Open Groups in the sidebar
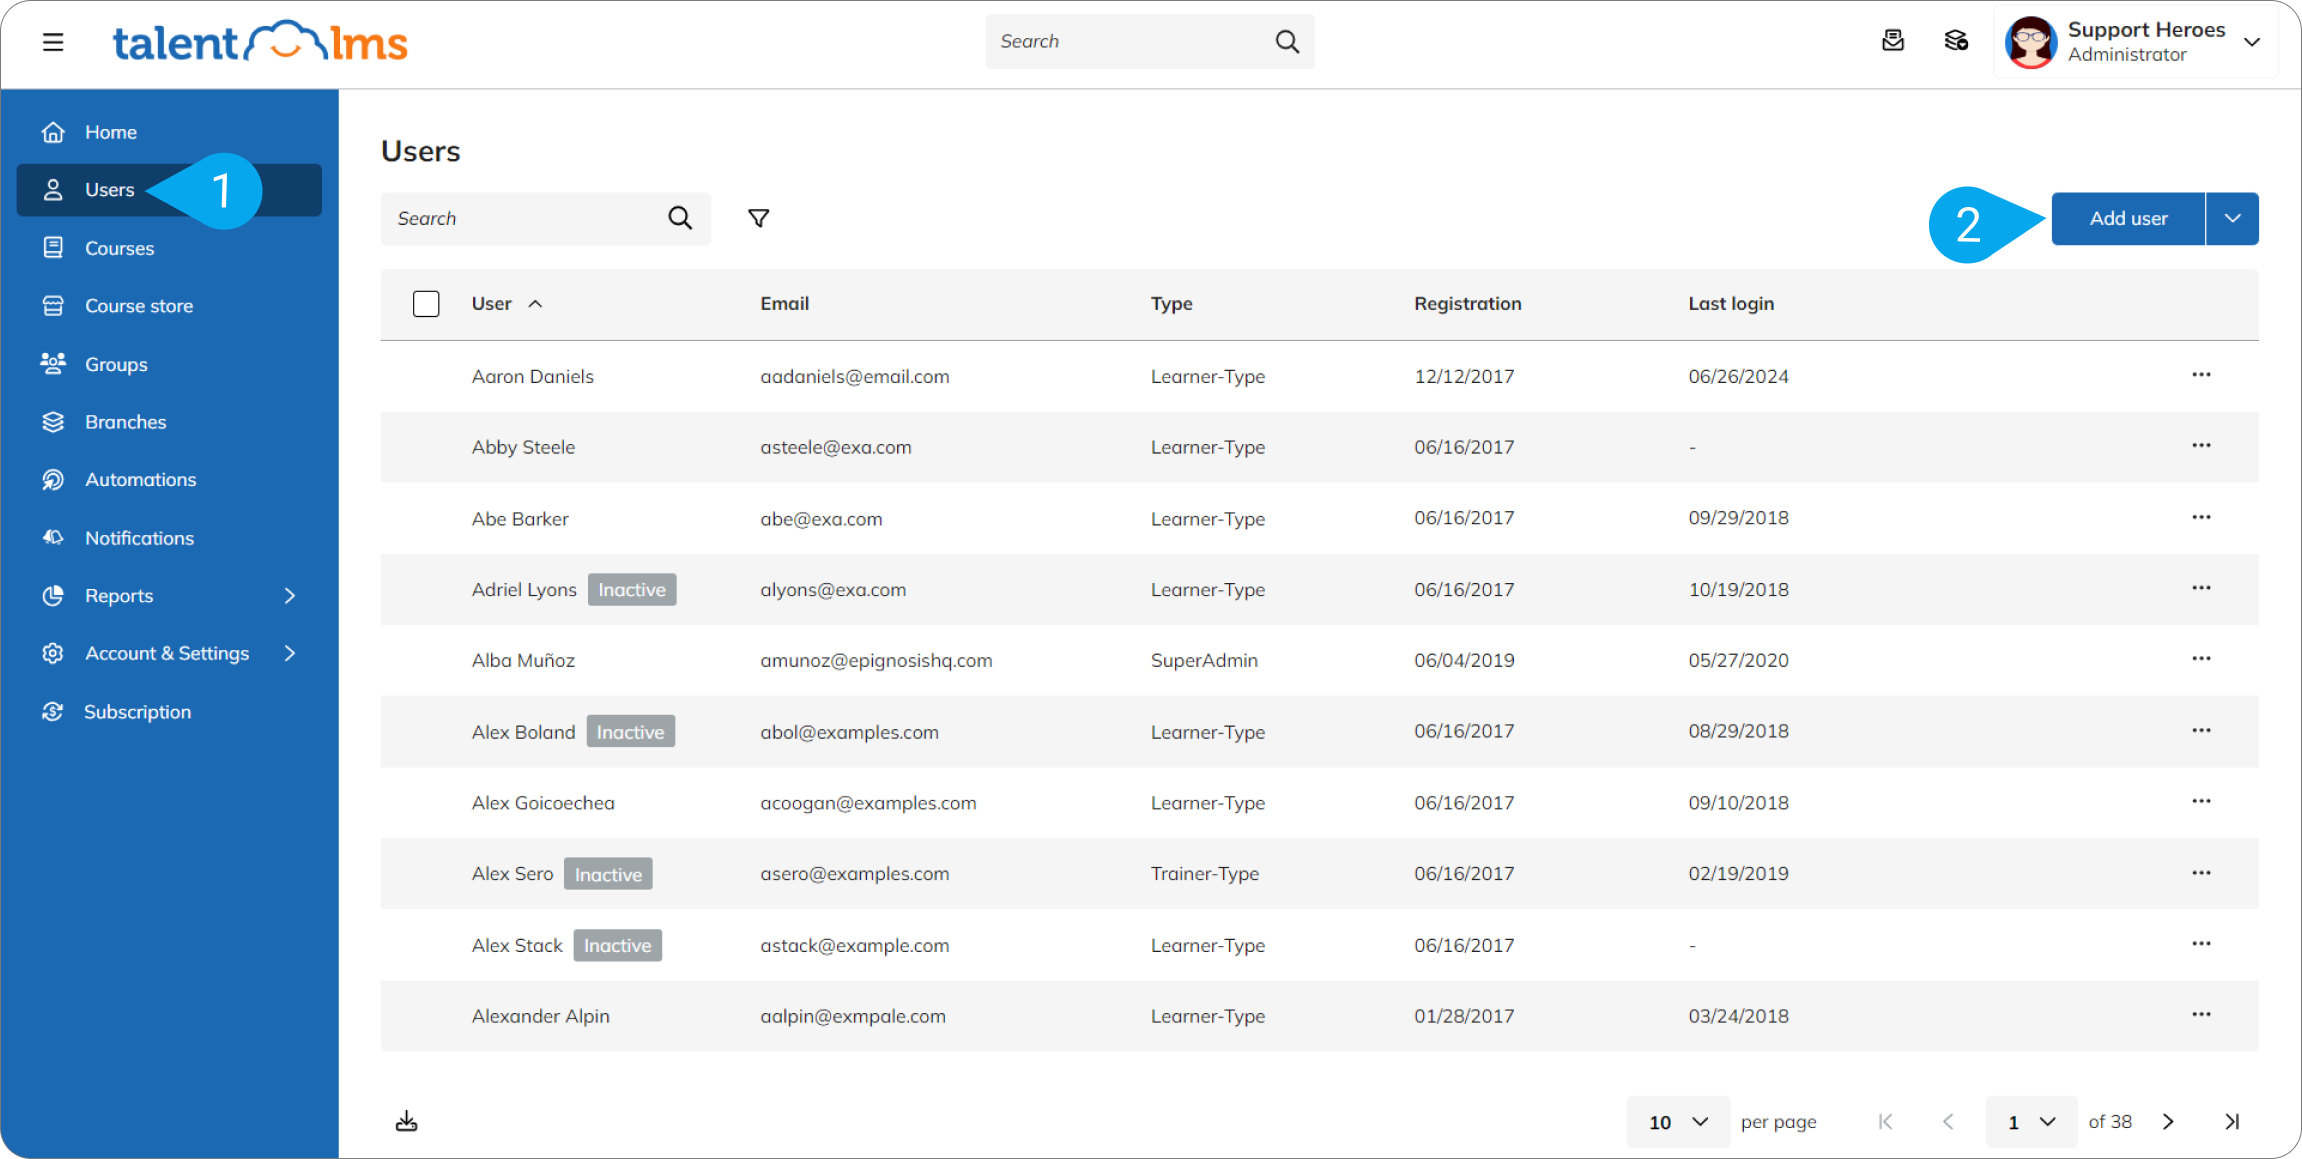 (169, 364)
